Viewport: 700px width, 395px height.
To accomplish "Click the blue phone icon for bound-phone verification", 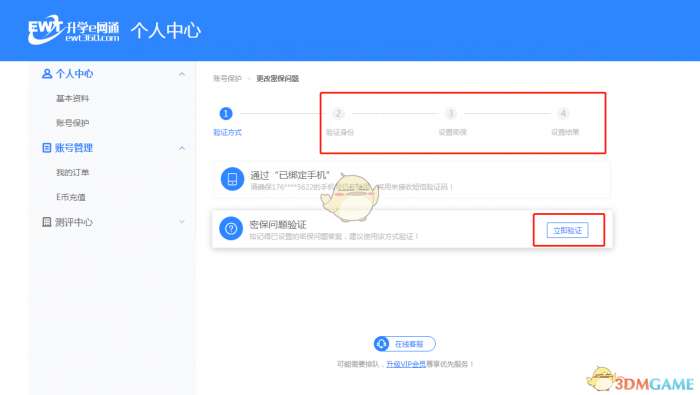I will pyautogui.click(x=232, y=179).
